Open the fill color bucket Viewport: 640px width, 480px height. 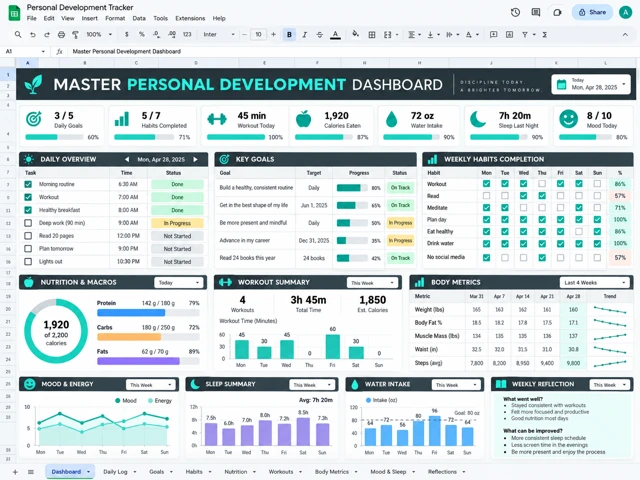point(356,34)
